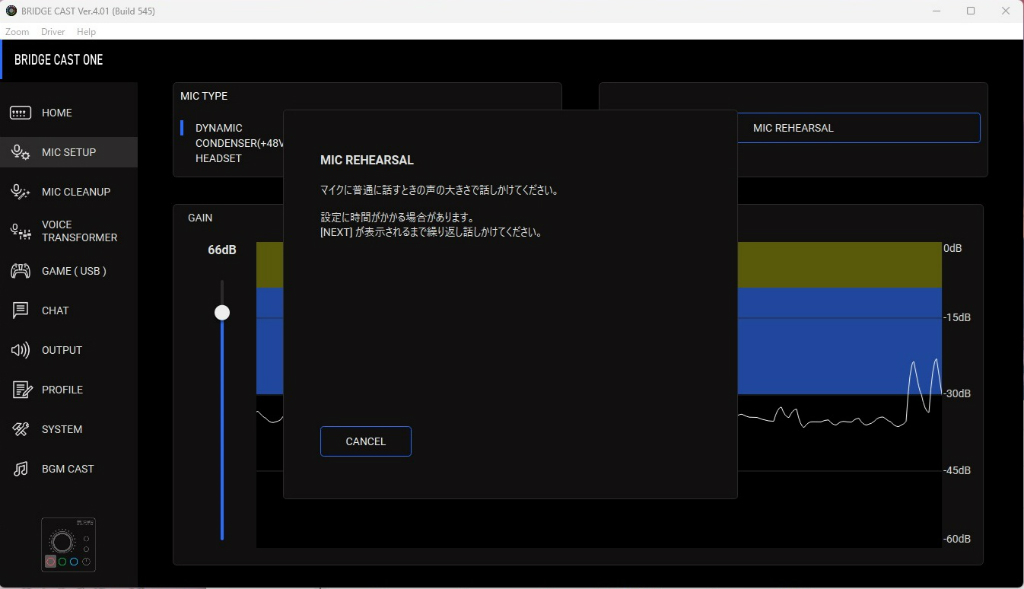Click the -60dB level label

pos(957,539)
